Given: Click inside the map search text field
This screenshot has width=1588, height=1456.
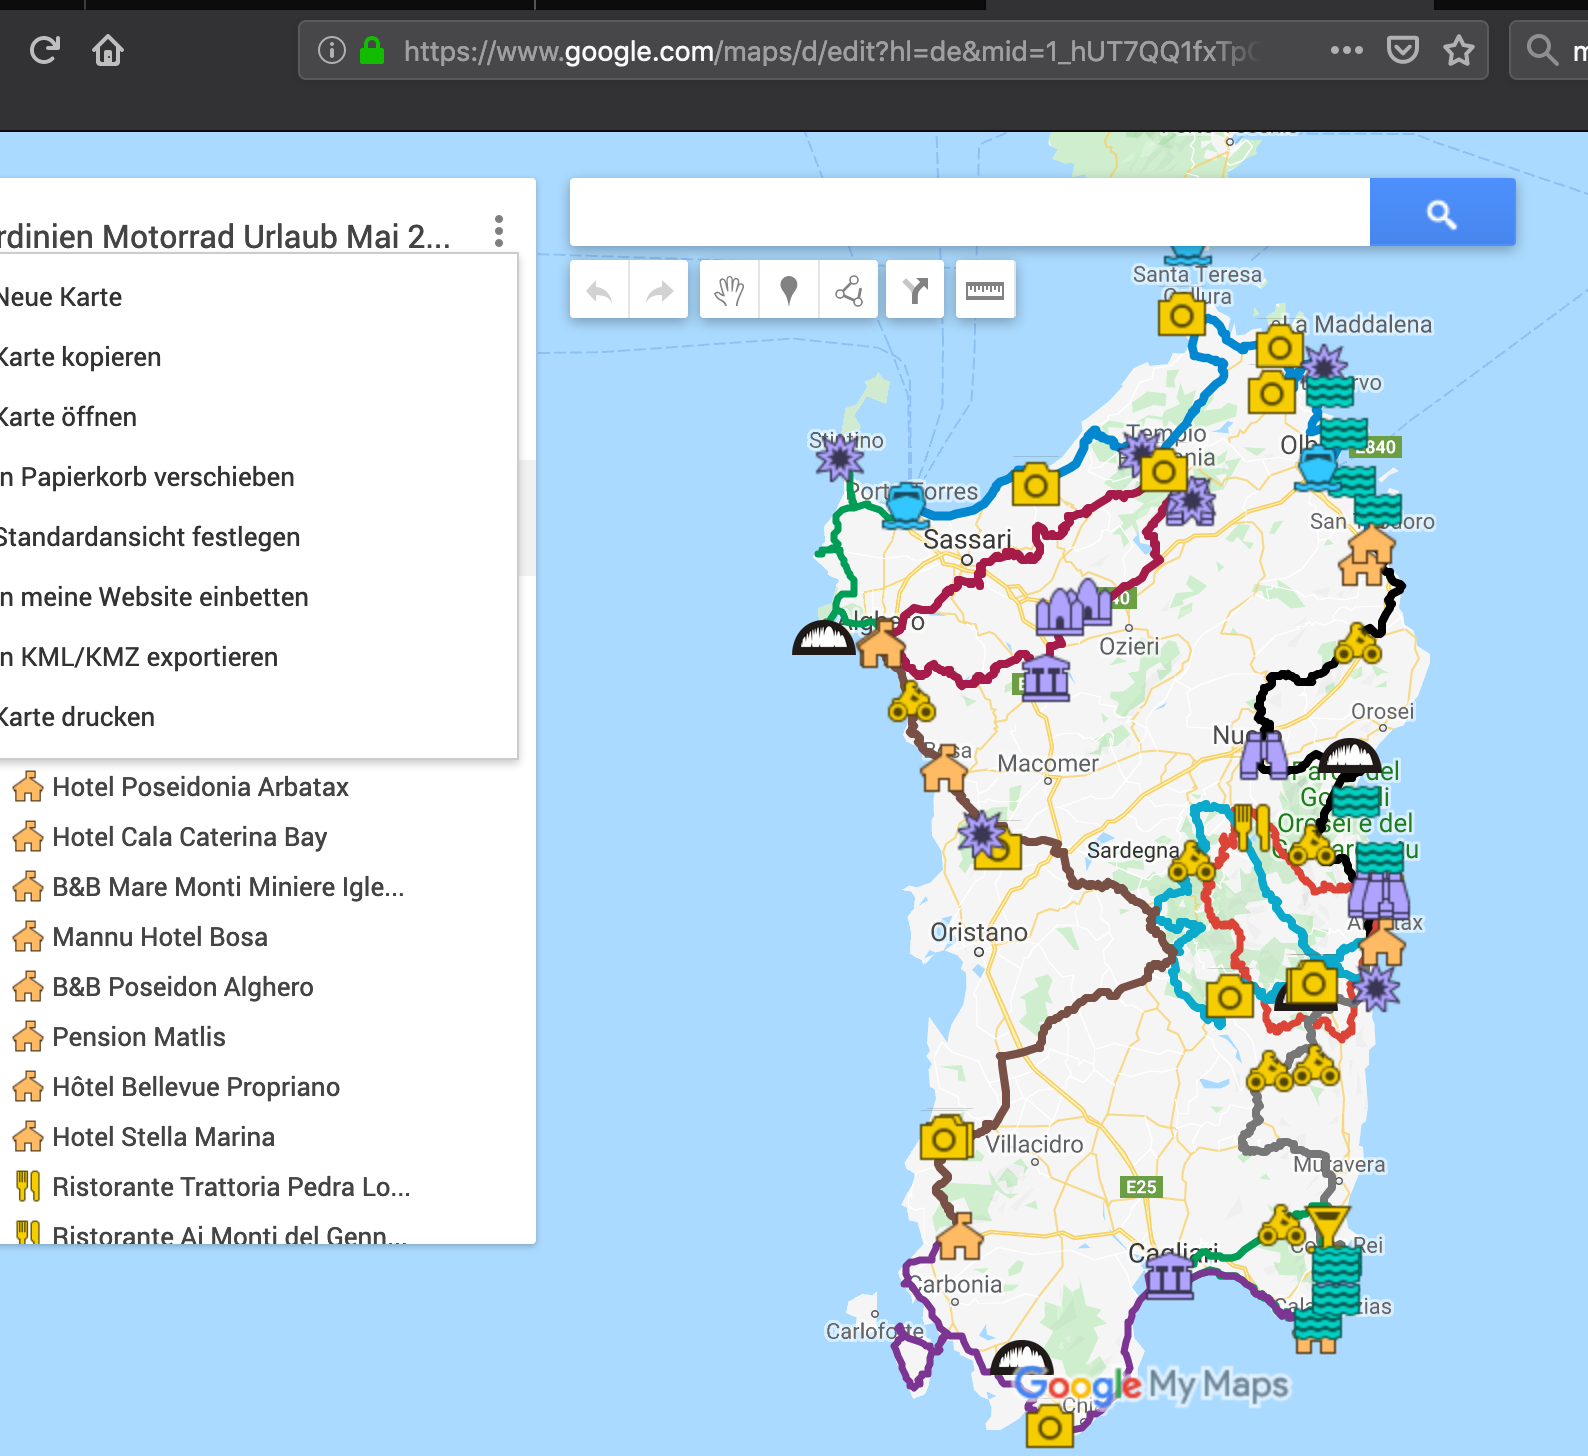Looking at the screenshot, I should click(969, 213).
